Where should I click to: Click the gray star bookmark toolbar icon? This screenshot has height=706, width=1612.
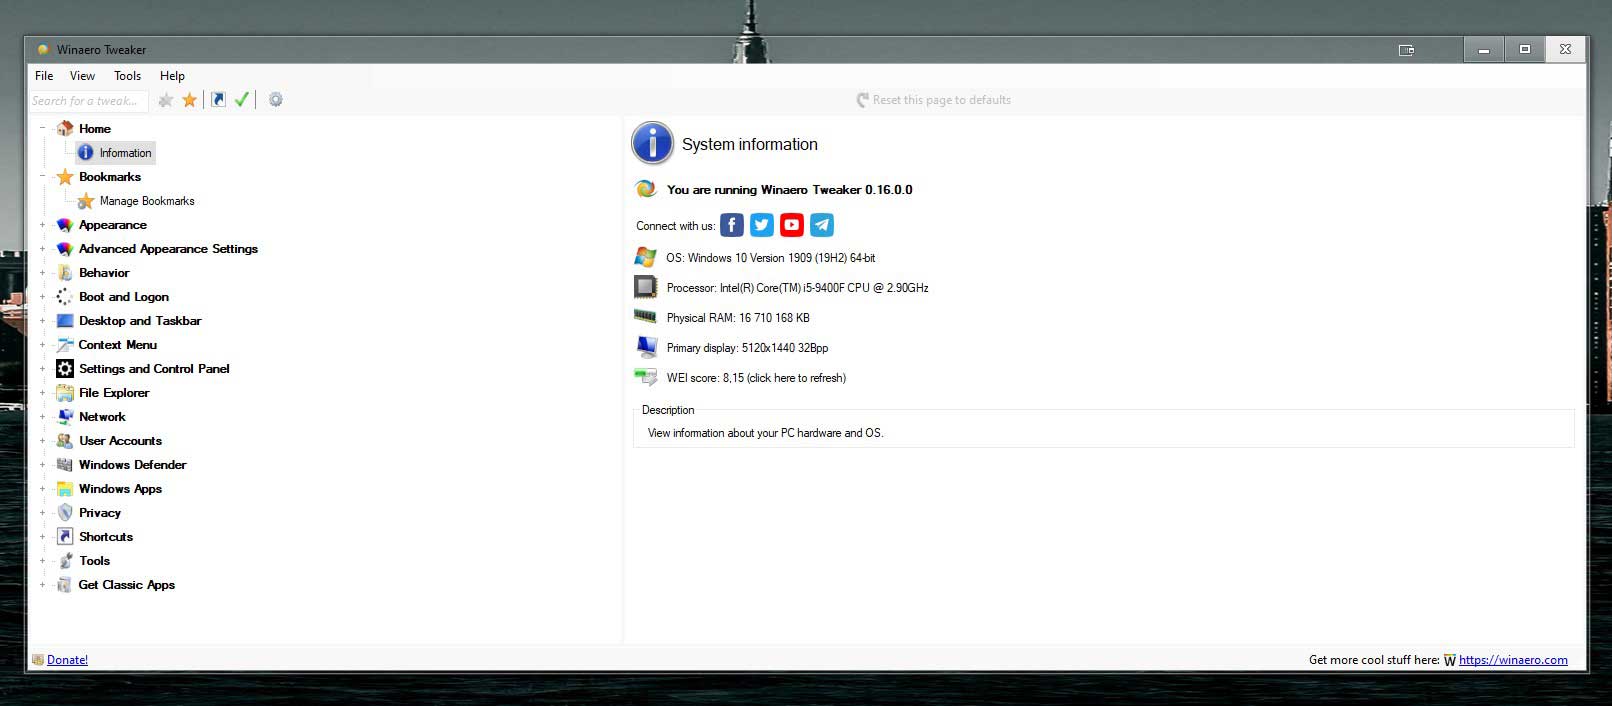pyautogui.click(x=166, y=100)
